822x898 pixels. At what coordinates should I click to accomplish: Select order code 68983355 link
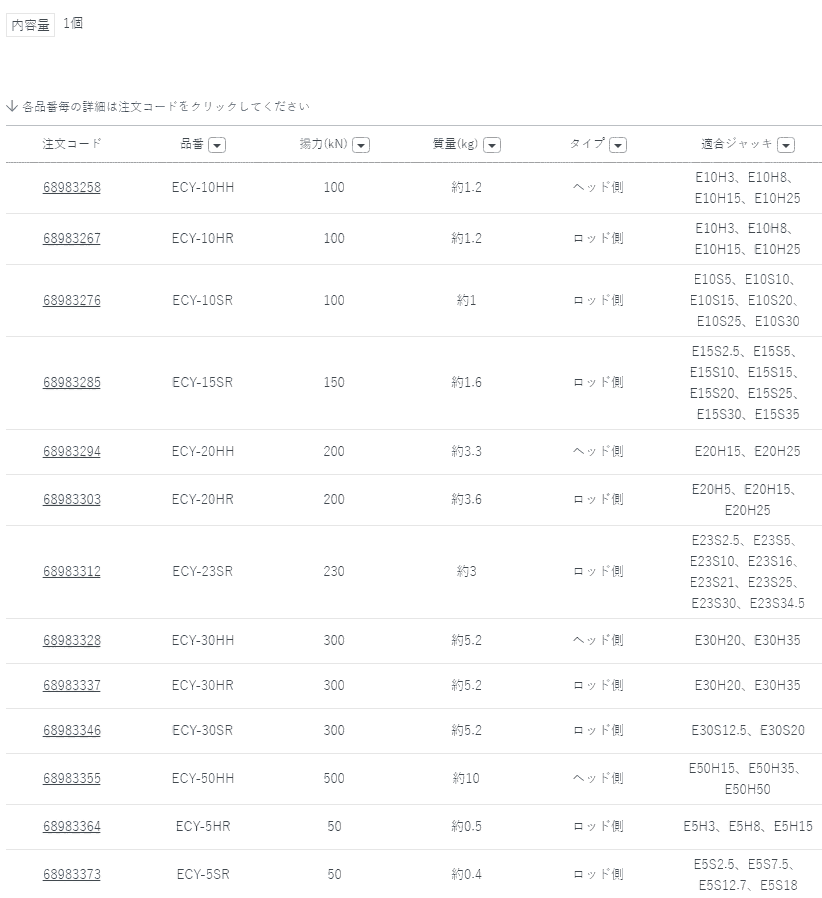pos(72,779)
